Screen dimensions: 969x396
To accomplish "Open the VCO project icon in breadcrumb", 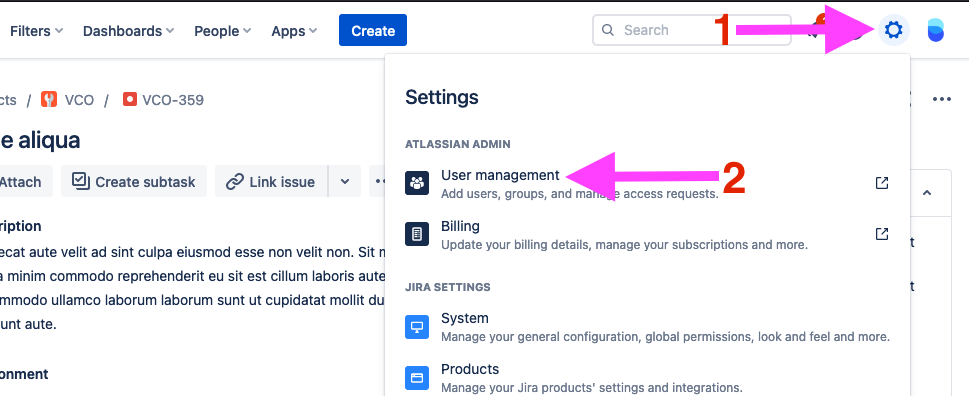I will click(x=49, y=99).
